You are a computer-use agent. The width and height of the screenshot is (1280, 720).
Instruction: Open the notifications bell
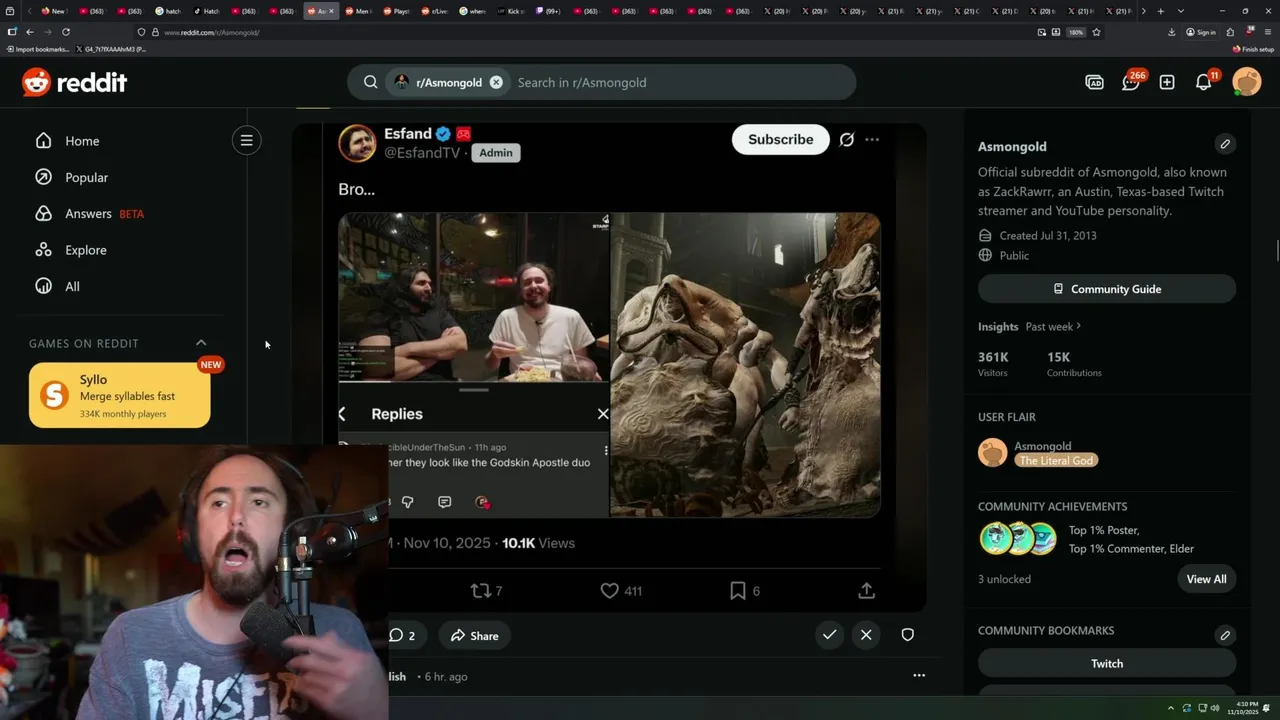click(1204, 83)
